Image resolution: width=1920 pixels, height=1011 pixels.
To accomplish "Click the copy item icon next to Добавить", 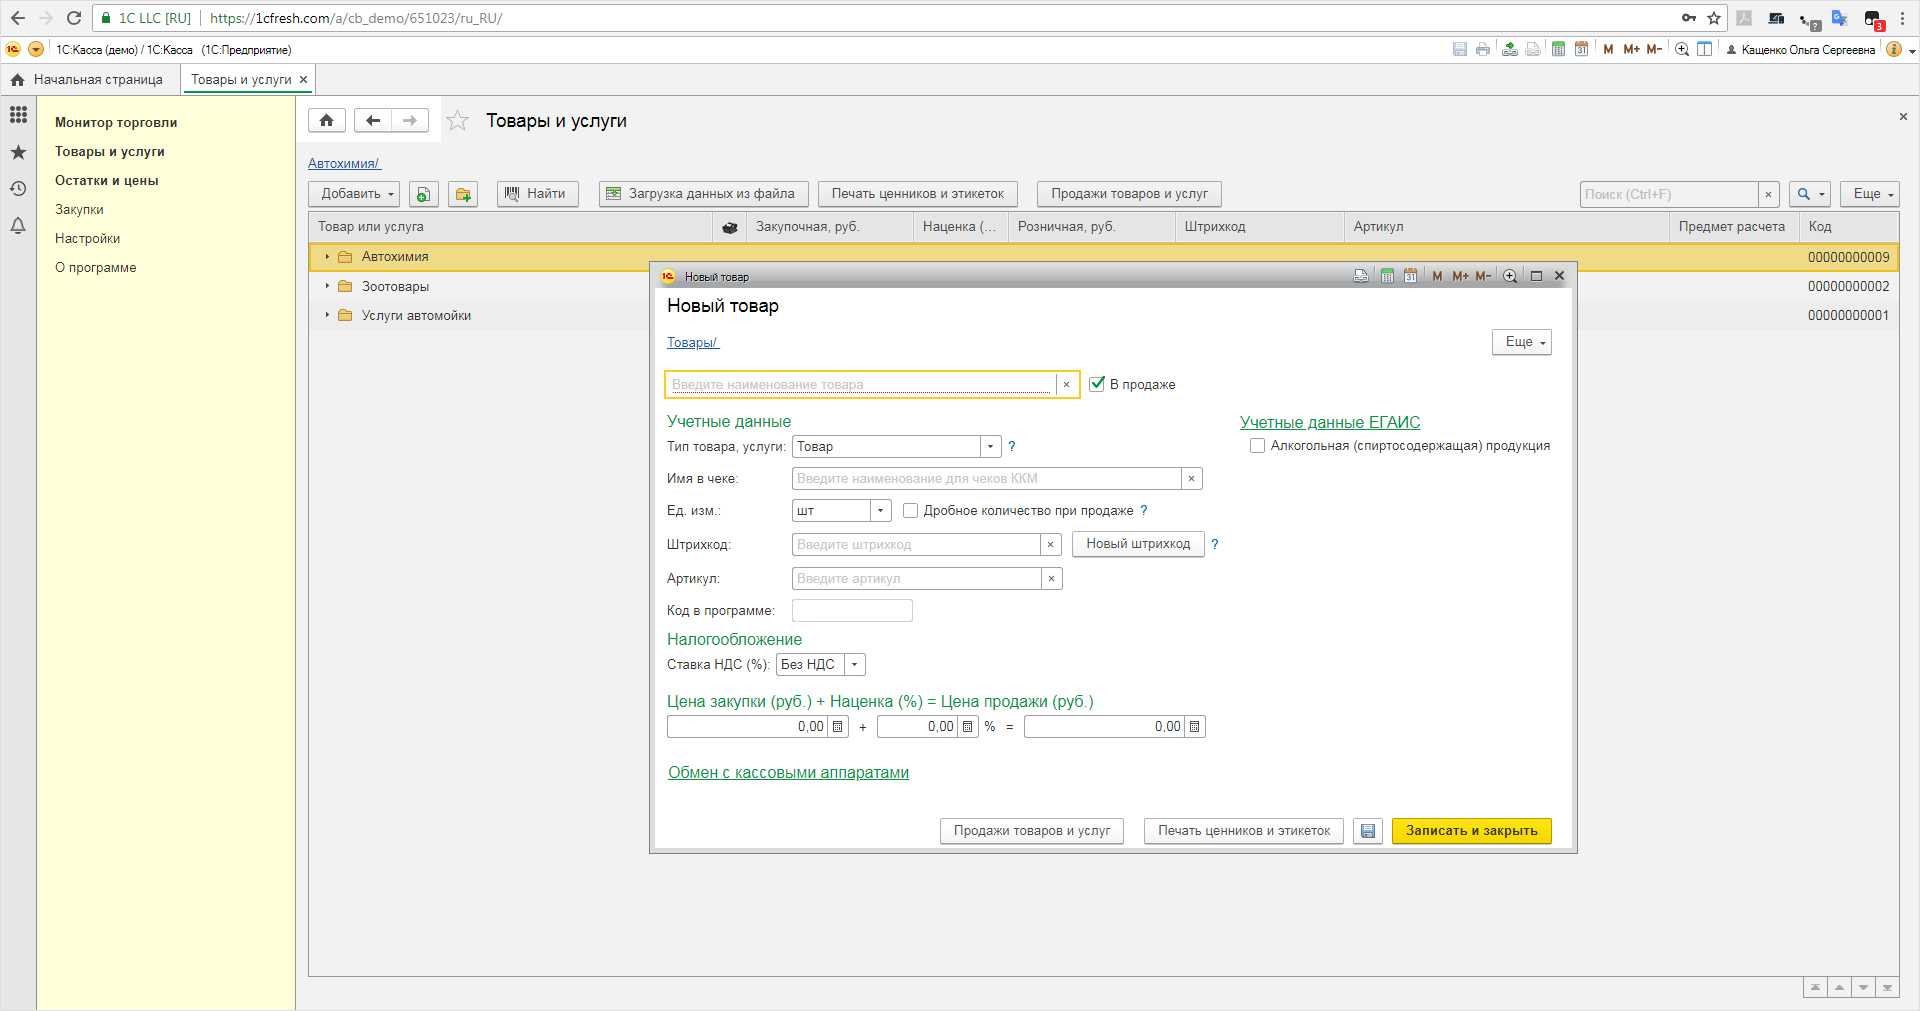I will [424, 194].
